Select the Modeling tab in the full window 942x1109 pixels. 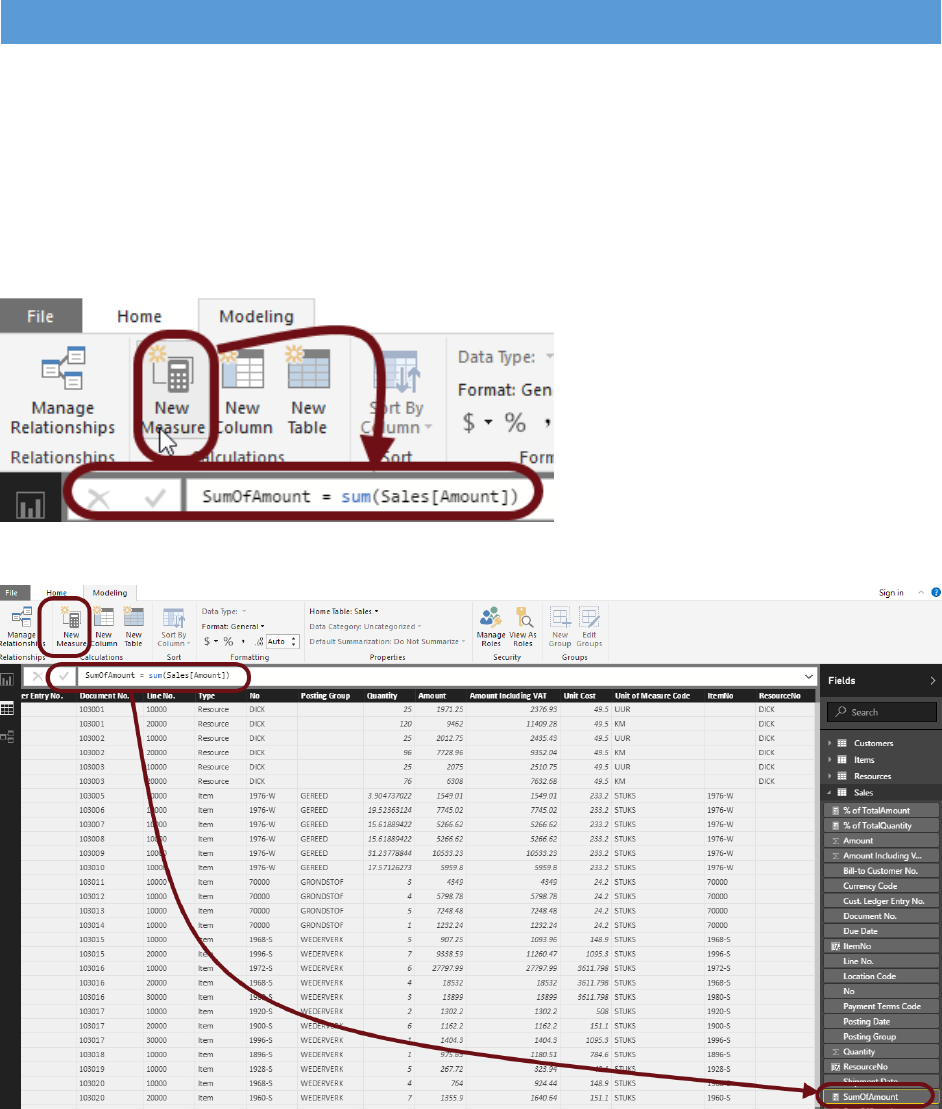(x=110, y=593)
